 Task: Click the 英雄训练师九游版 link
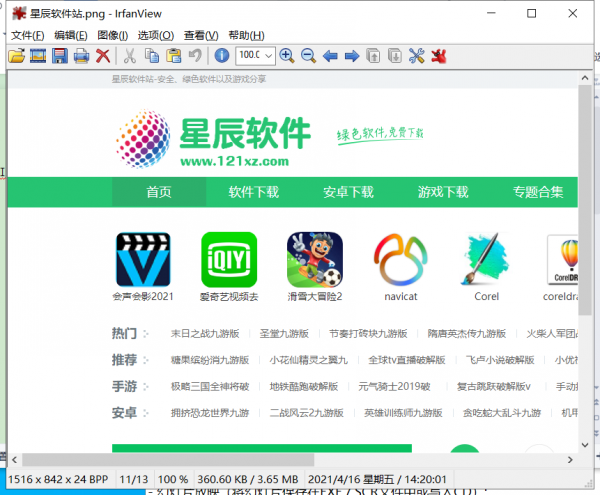click(403, 413)
